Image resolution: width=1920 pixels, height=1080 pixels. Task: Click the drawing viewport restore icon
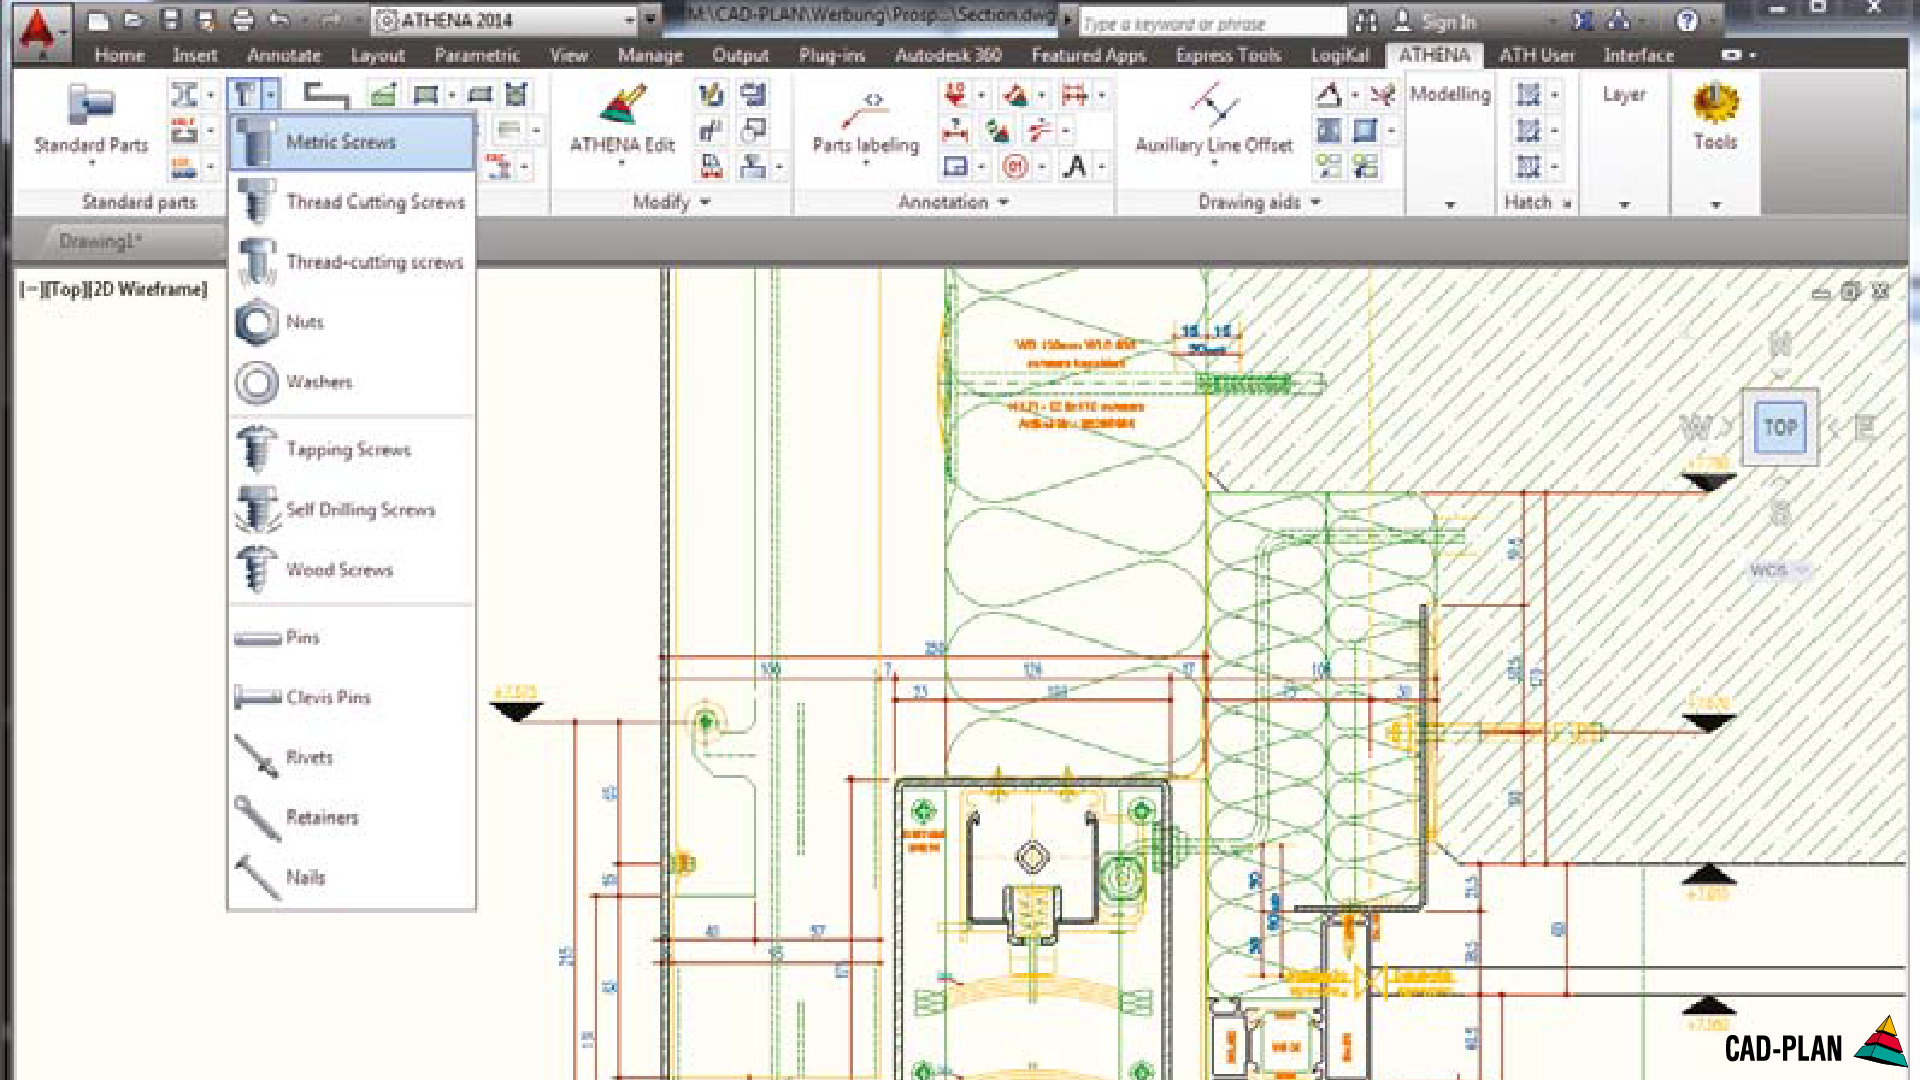(x=1851, y=291)
